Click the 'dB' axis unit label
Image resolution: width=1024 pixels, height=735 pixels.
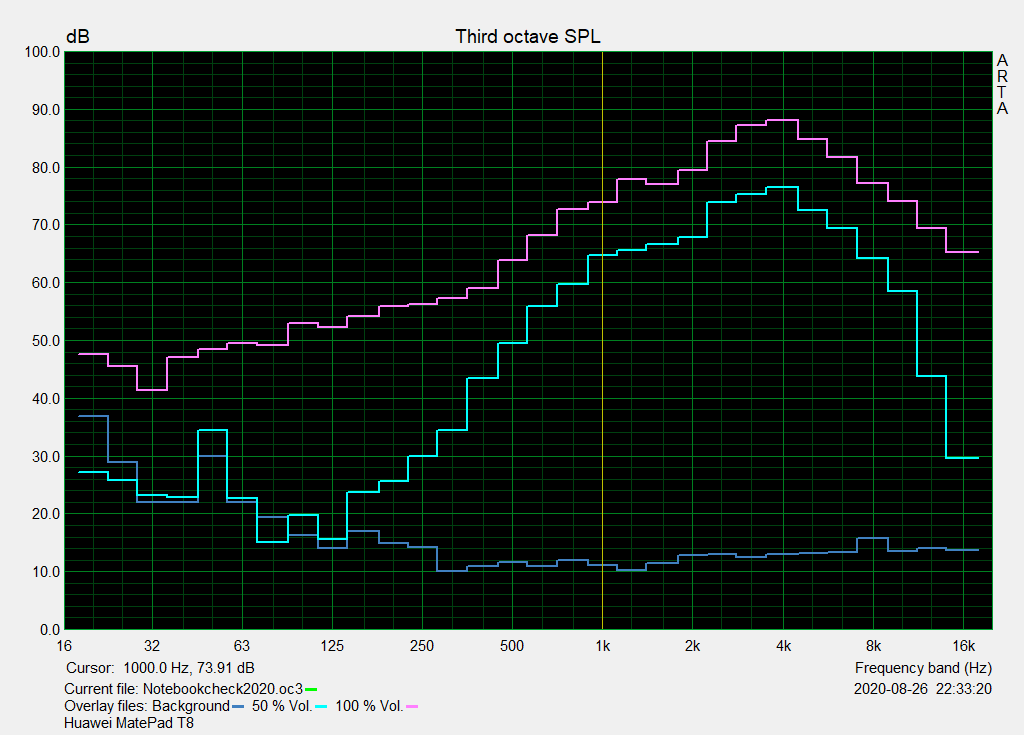click(x=78, y=37)
